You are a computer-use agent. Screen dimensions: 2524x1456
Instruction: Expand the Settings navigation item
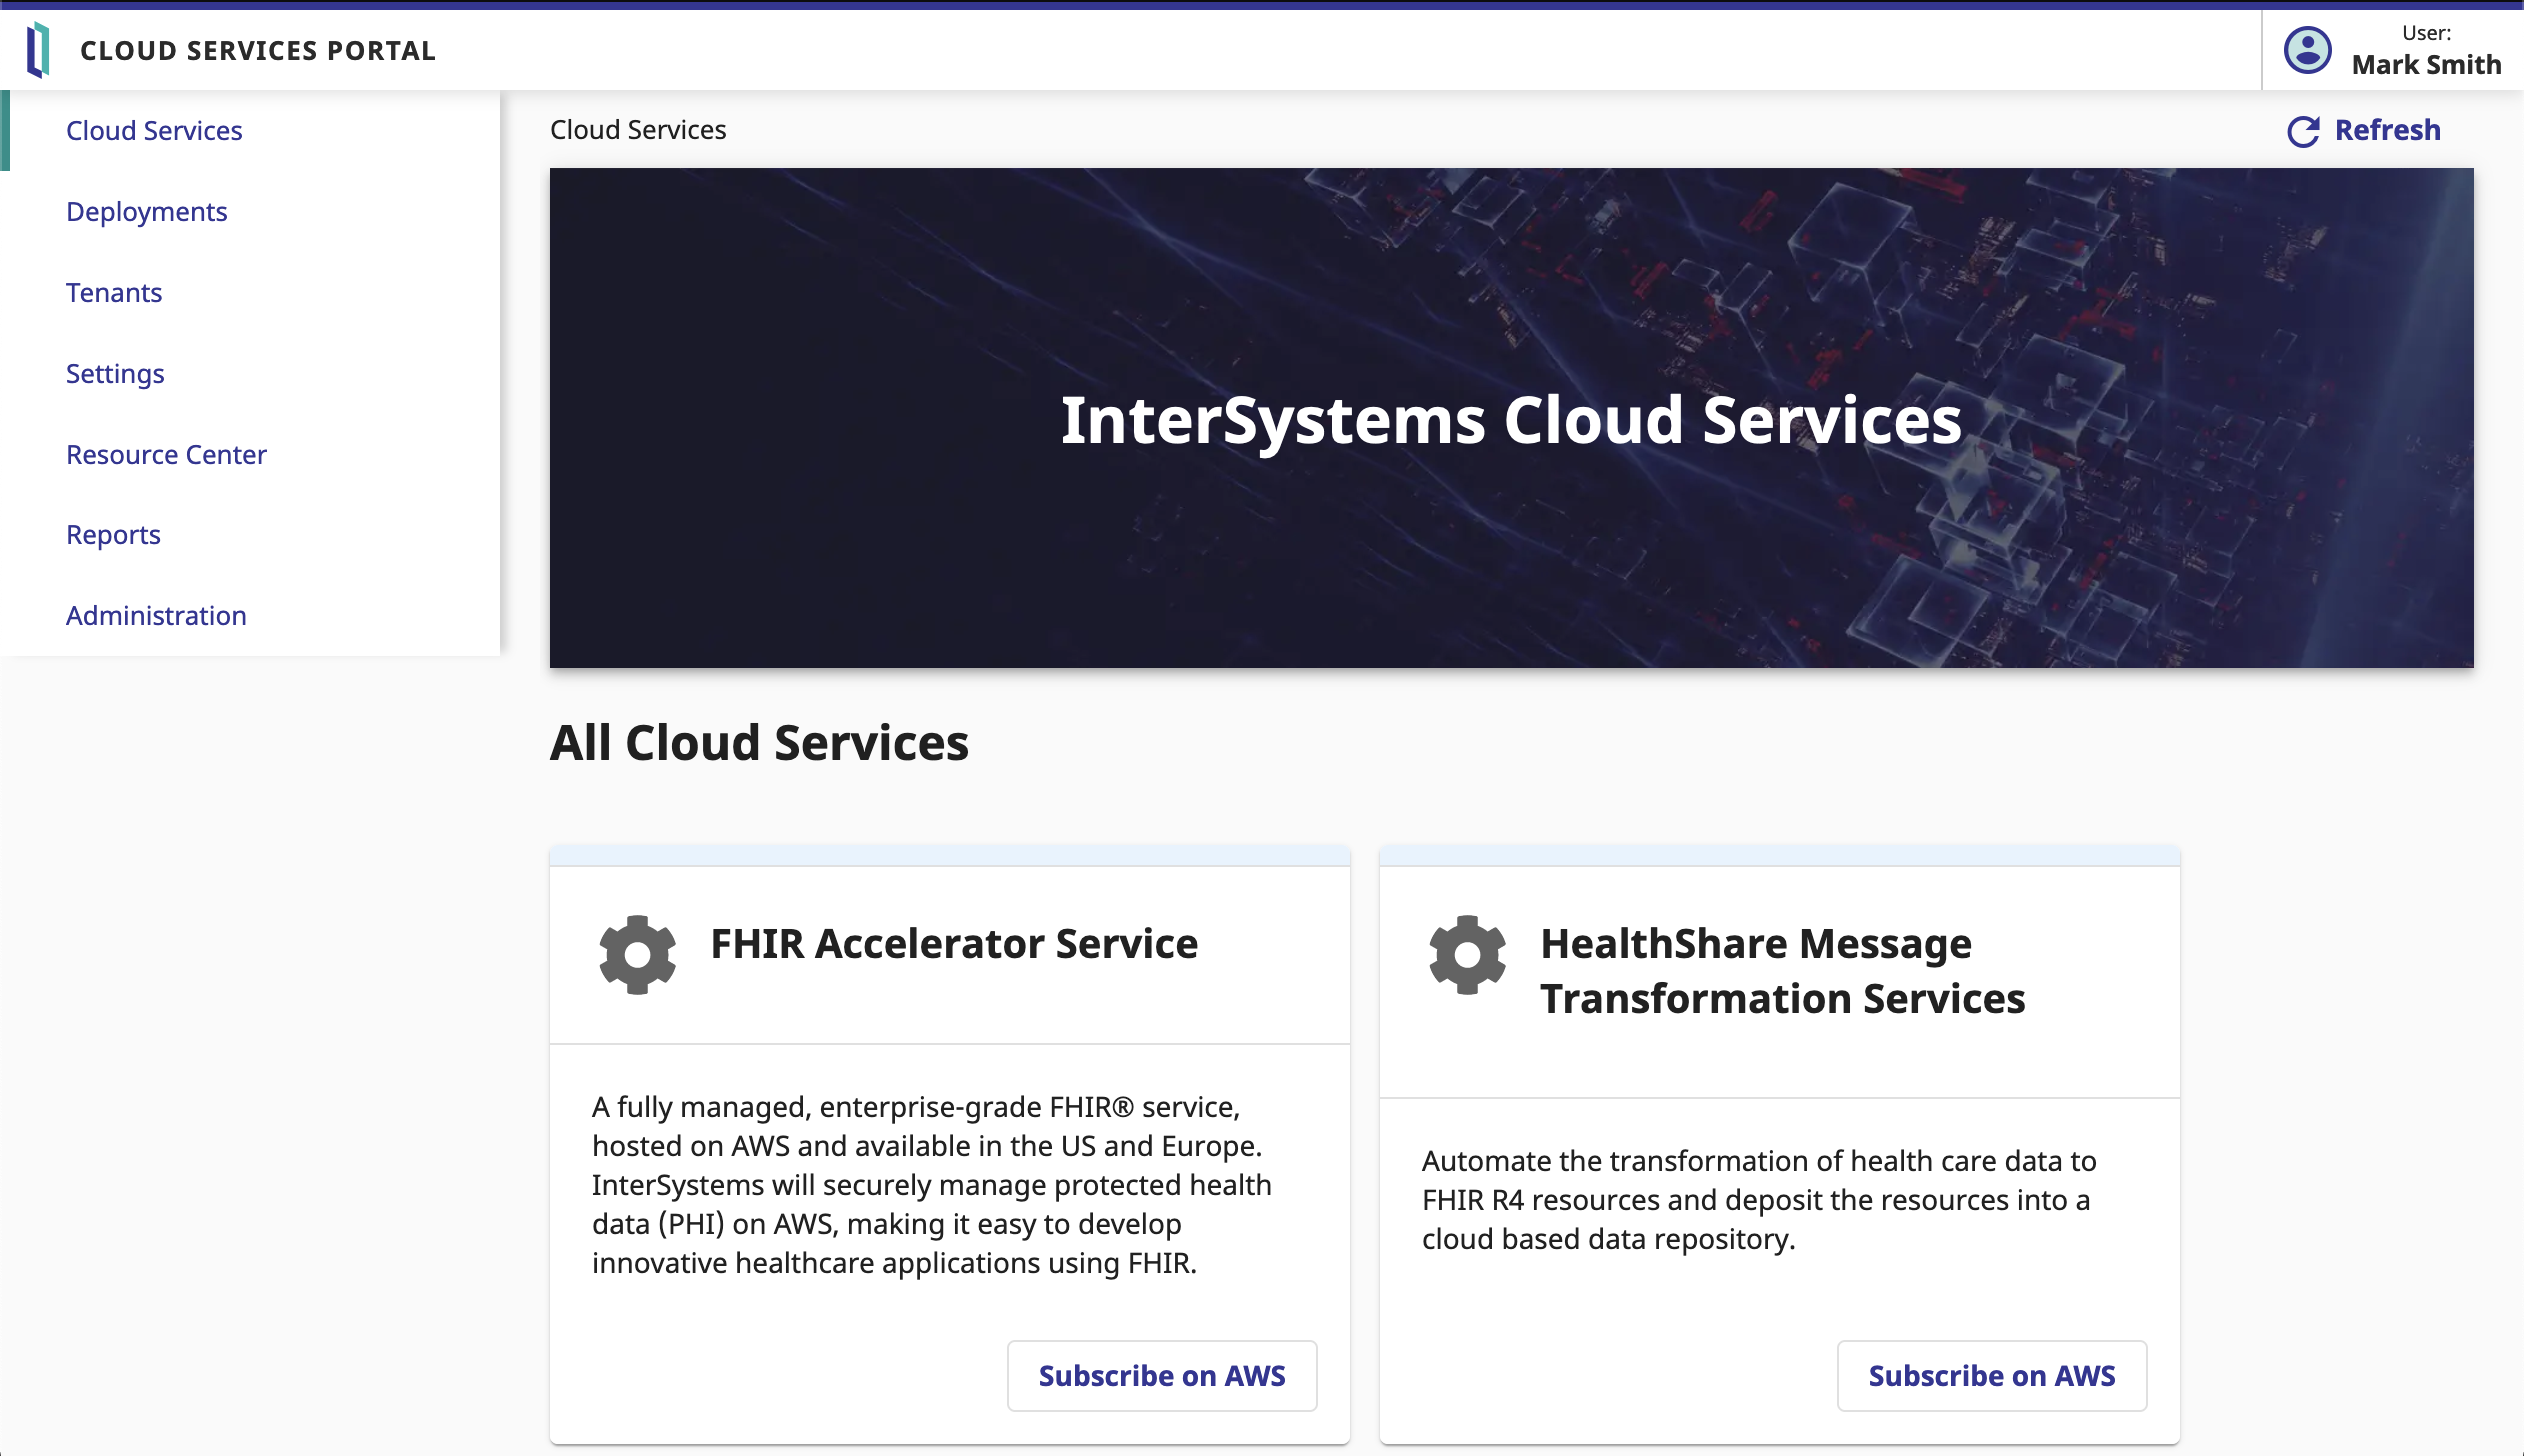(114, 373)
